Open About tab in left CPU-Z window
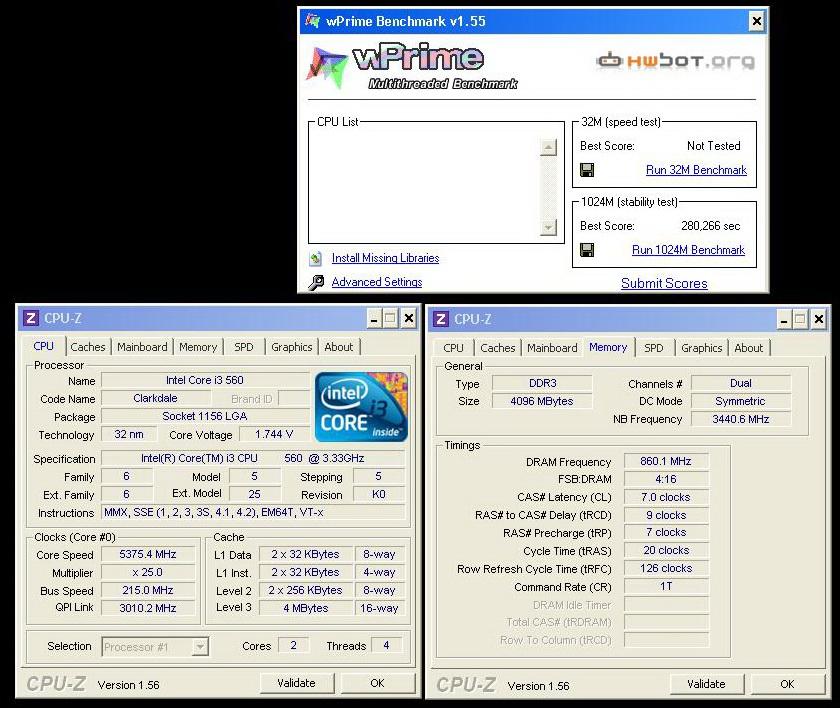 click(339, 347)
